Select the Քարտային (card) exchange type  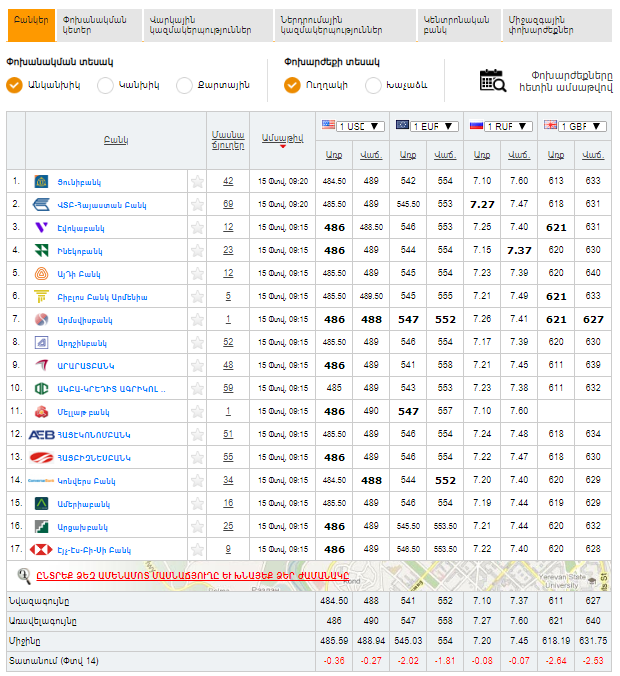184,85
